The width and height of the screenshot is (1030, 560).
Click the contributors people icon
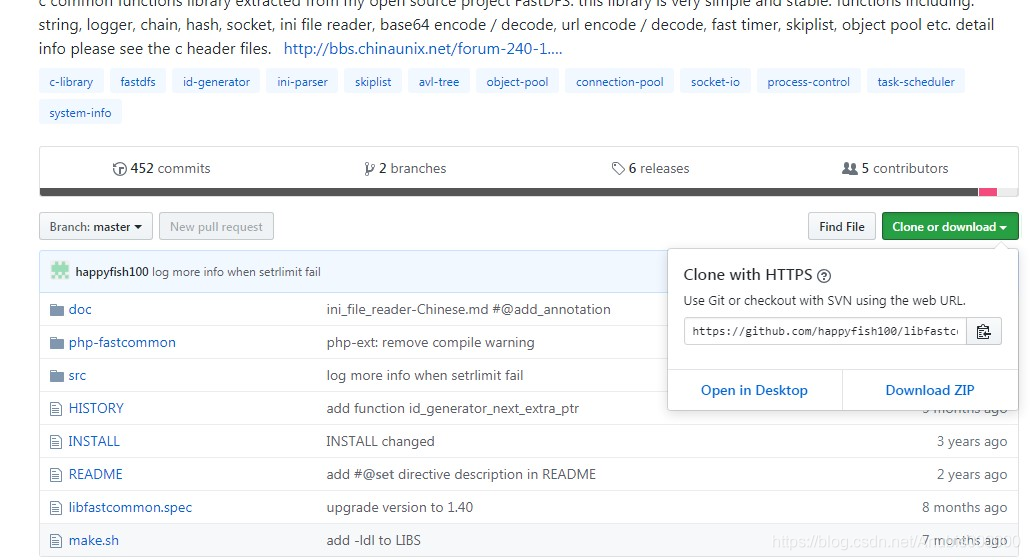point(849,169)
